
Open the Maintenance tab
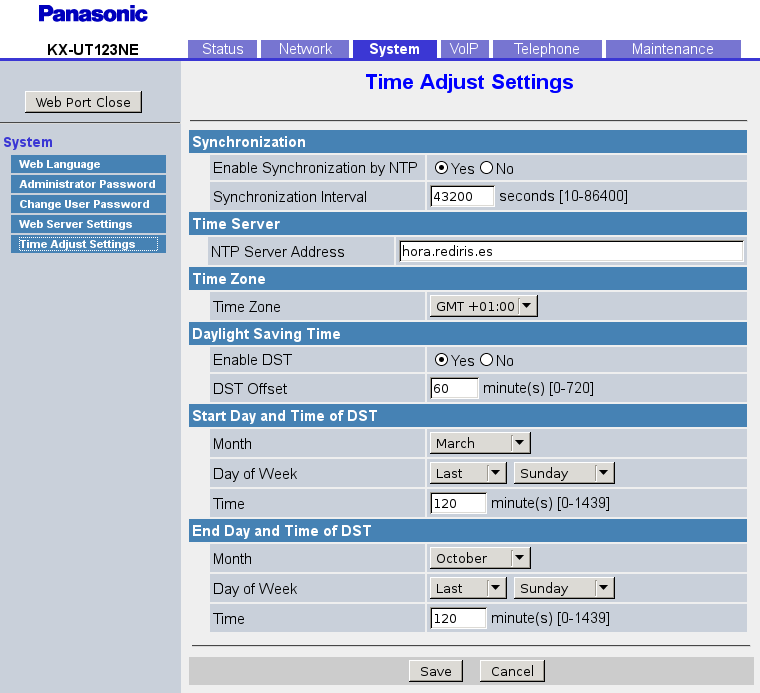pyautogui.click(x=672, y=49)
